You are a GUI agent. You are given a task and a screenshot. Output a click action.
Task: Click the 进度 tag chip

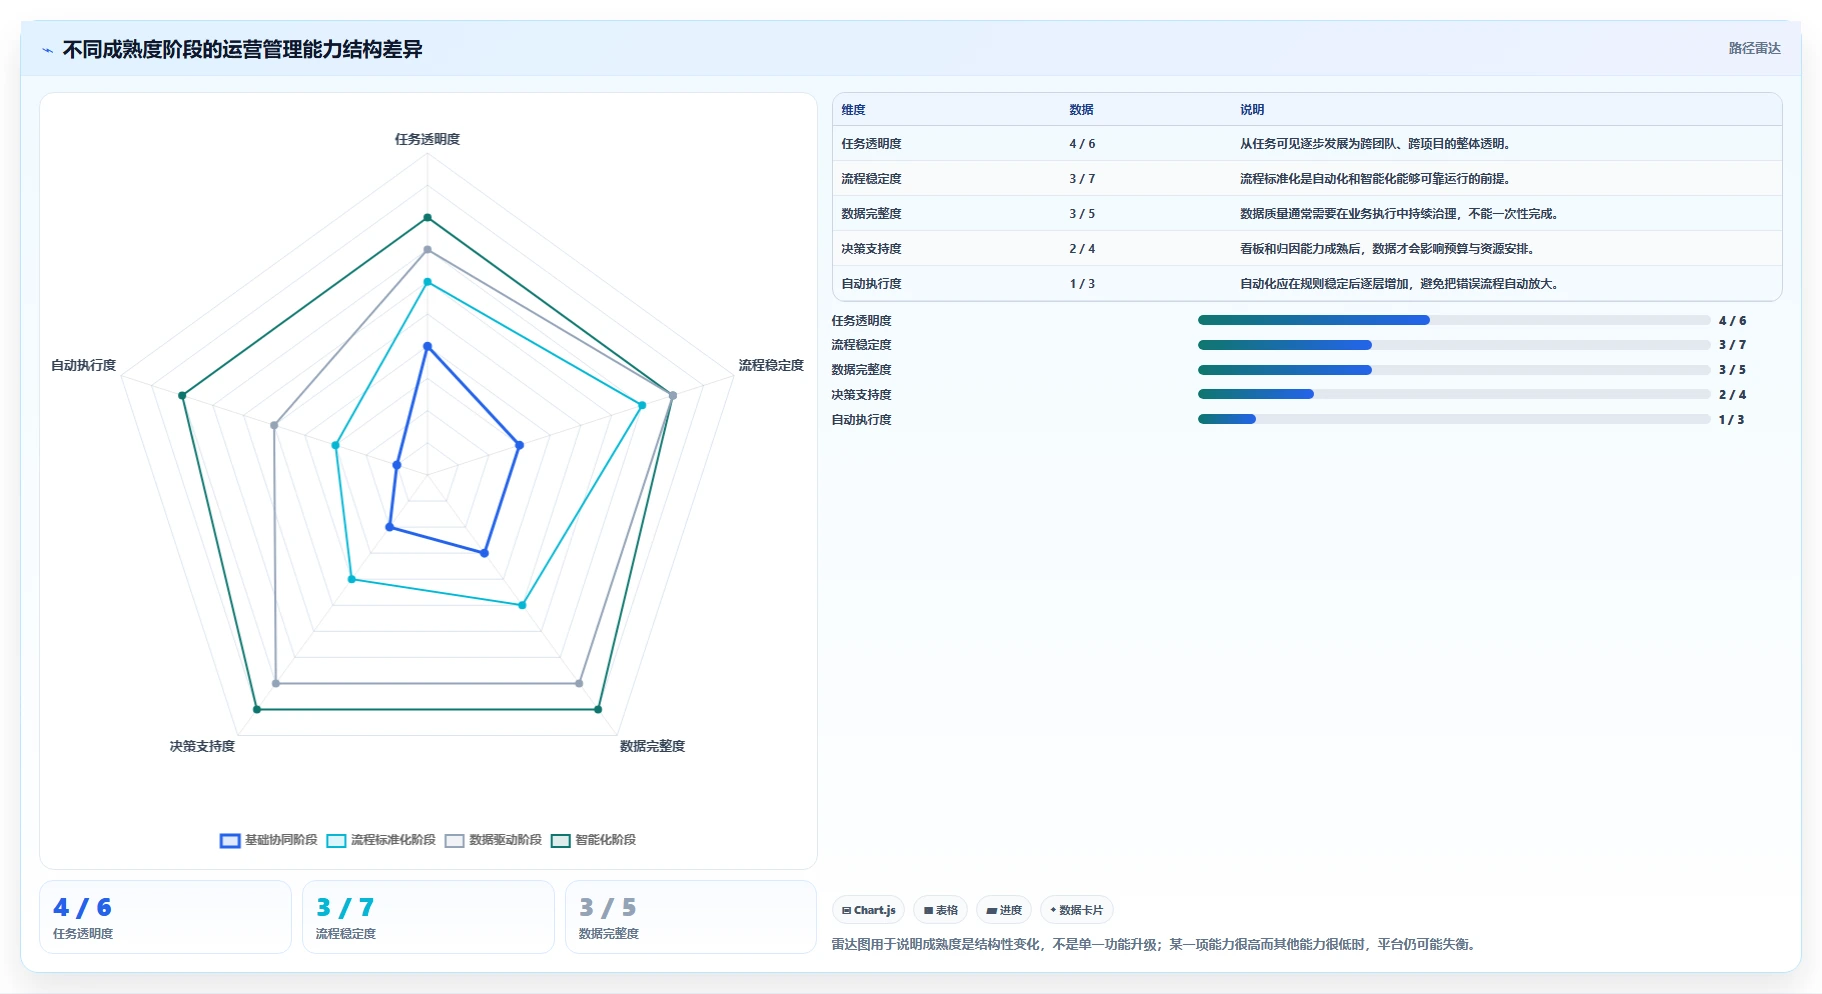coord(1004,910)
